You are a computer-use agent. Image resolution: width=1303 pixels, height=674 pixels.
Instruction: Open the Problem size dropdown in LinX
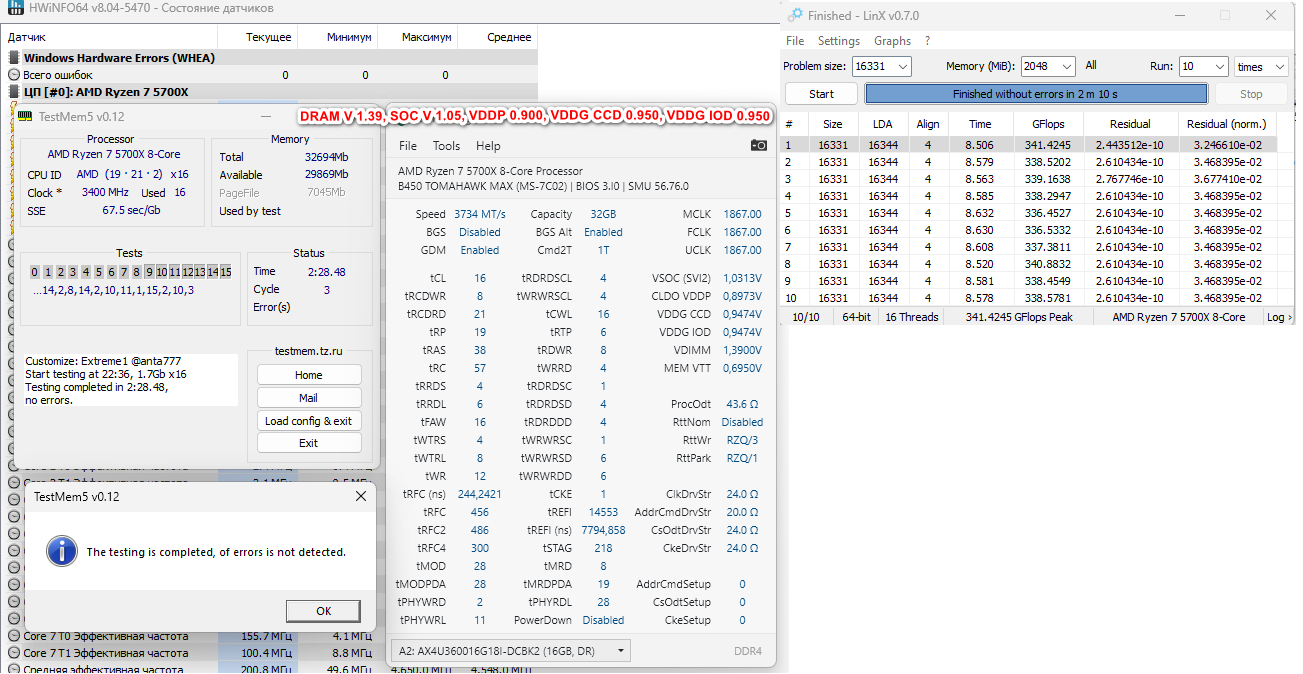(x=903, y=66)
